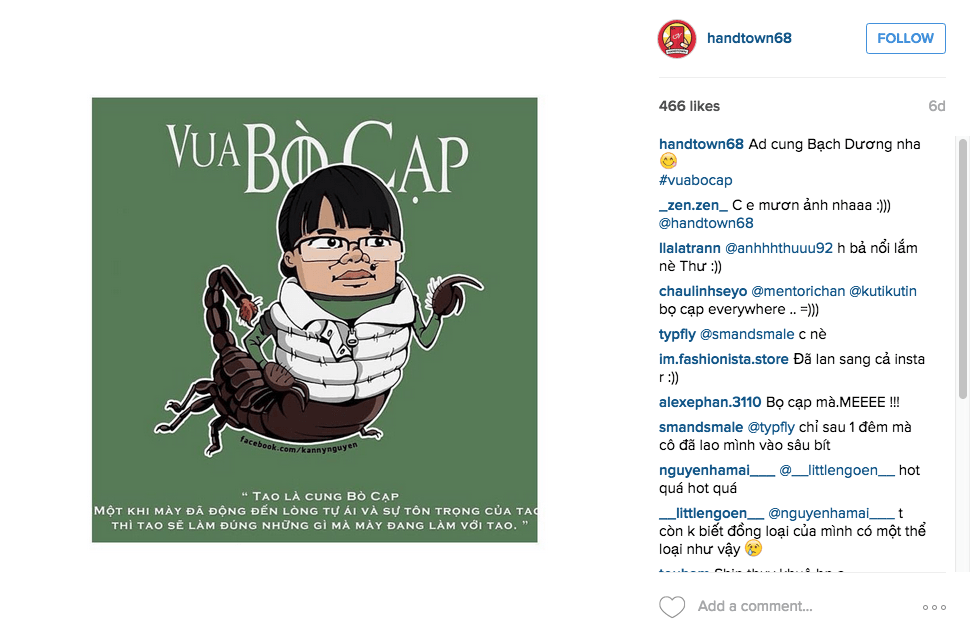The image size is (970, 640).
Task: Click the Follow button
Action: click(x=905, y=38)
